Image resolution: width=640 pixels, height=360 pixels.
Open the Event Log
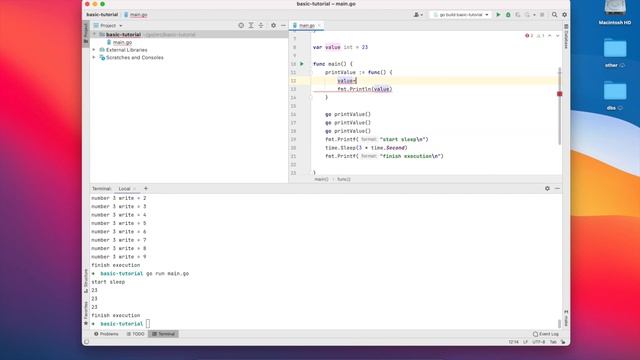coord(546,334)
